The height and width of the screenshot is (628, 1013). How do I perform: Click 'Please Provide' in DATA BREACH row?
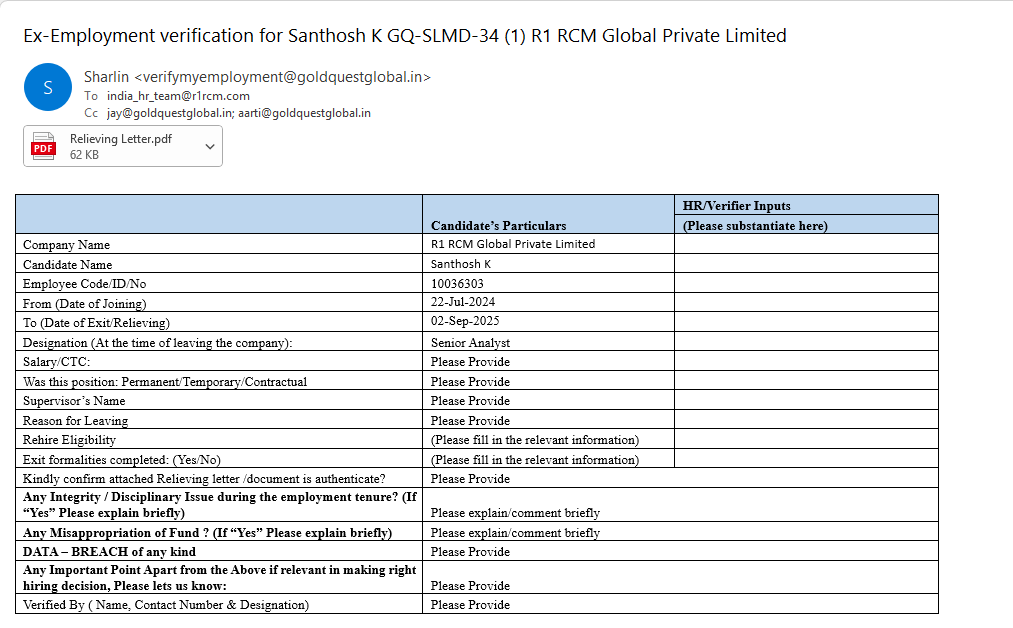pyautogui.click(x=470, y=552)
